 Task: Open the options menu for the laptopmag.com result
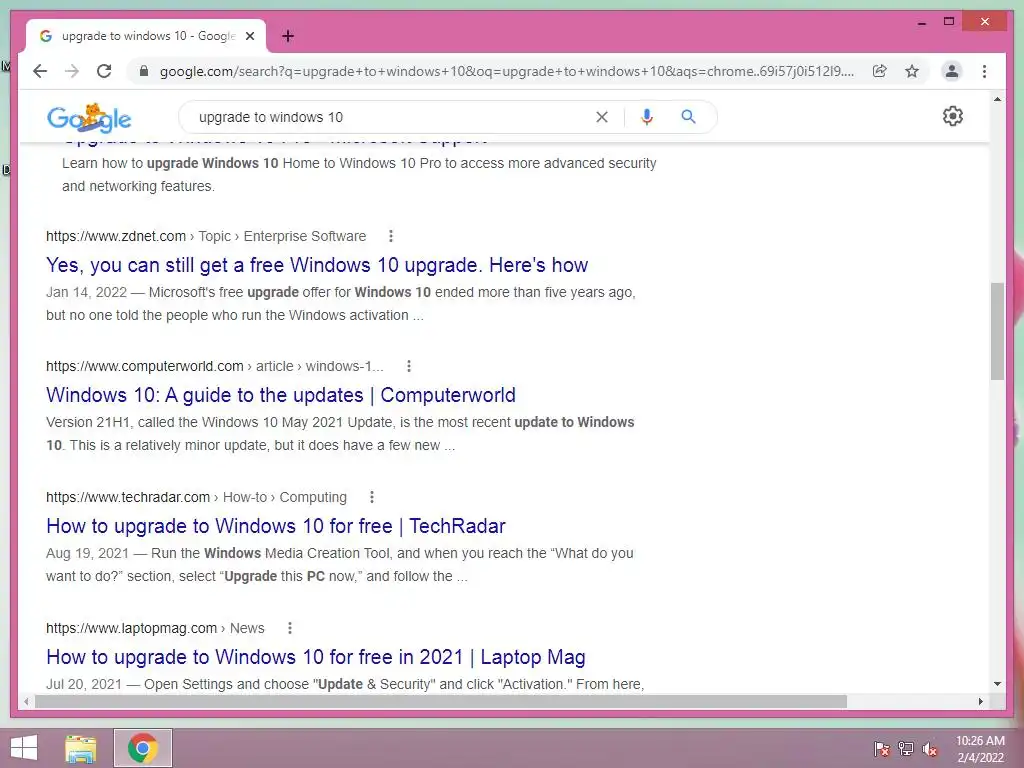tap(290, 628)
